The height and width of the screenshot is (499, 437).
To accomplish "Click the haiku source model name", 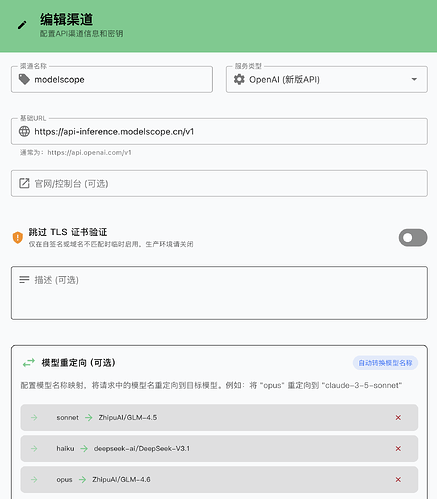I will click(x=65, y=448).
